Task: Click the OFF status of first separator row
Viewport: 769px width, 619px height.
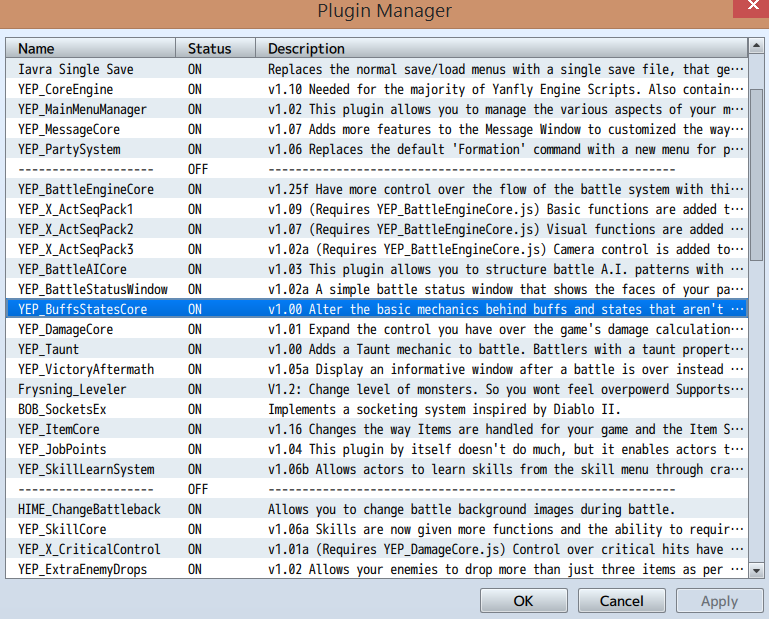Action: [197, 169]
